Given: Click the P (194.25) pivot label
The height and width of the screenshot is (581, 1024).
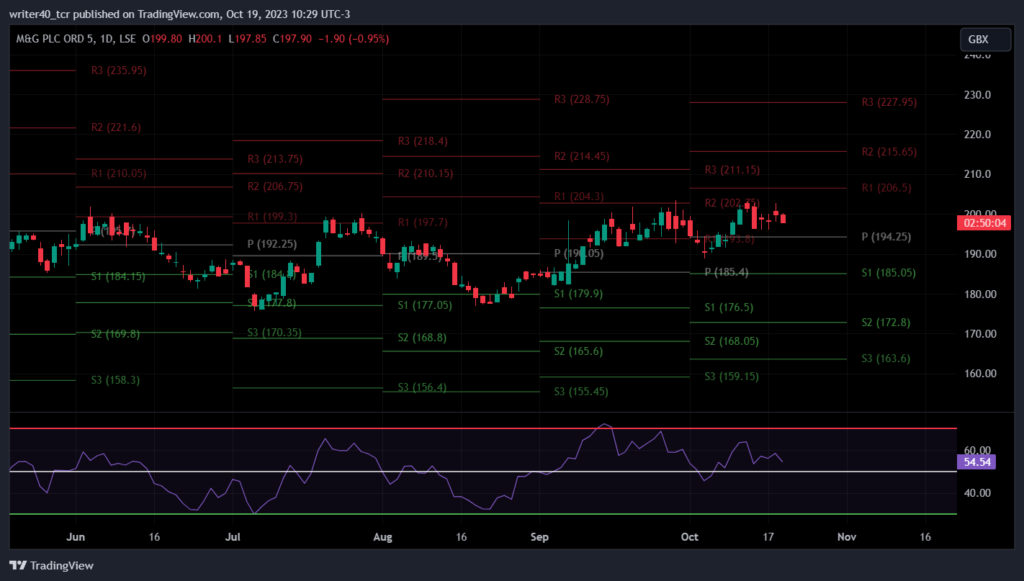Looking at the screenshot, I should 886,237.
